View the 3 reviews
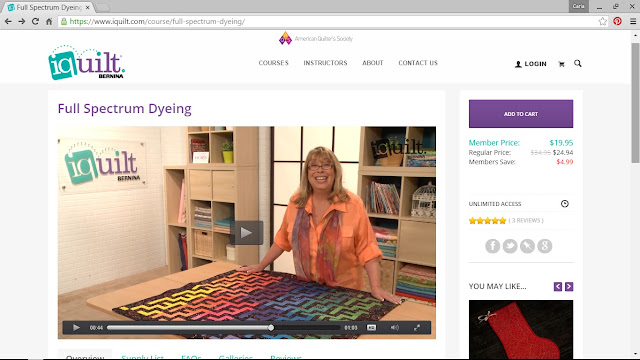Viewport: 640px width, 360px height. (526, 220)
